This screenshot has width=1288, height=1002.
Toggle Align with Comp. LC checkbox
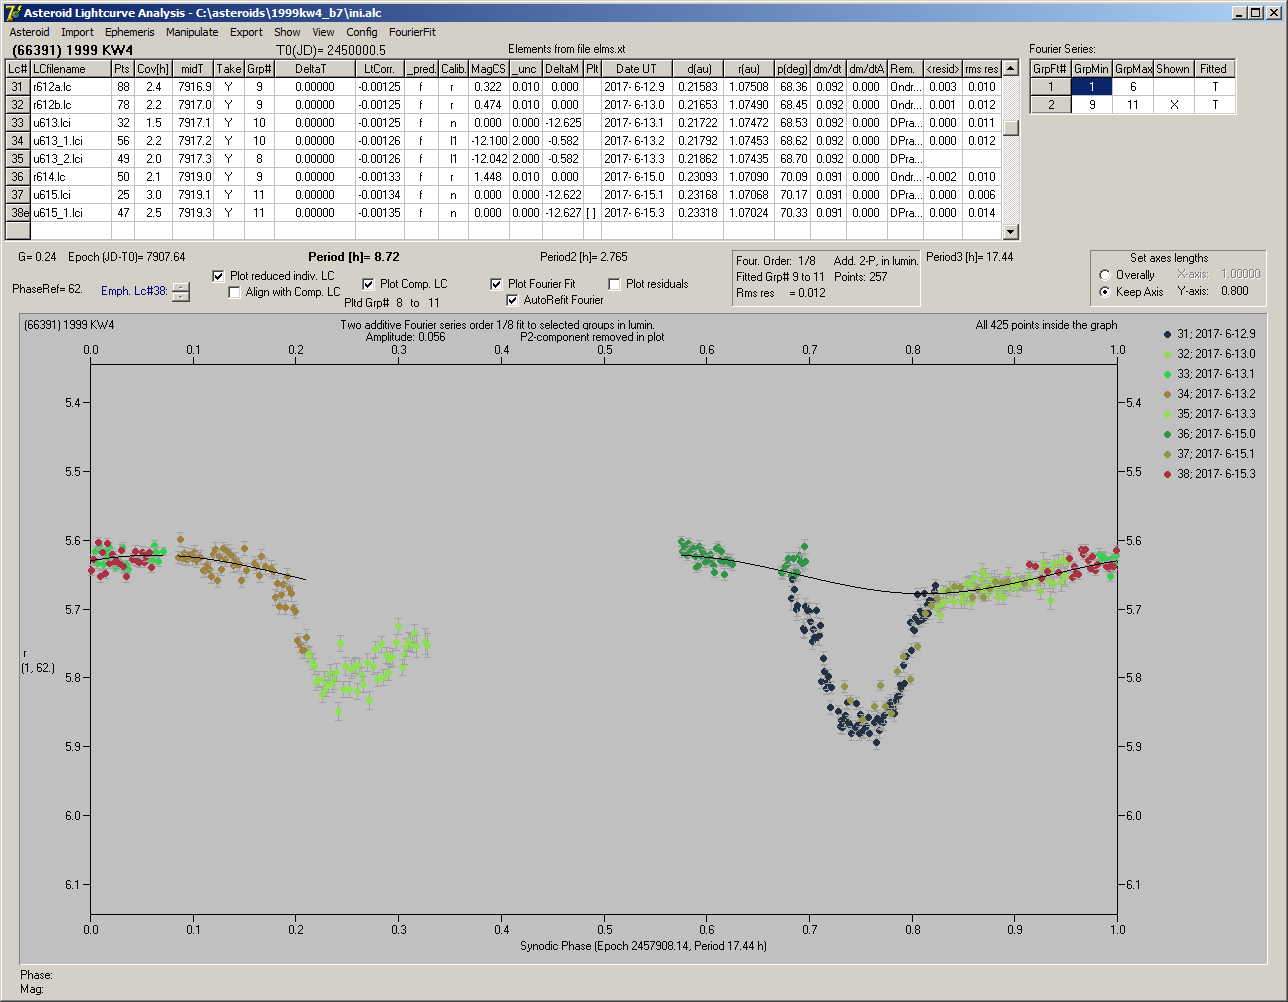pos(235,292)
